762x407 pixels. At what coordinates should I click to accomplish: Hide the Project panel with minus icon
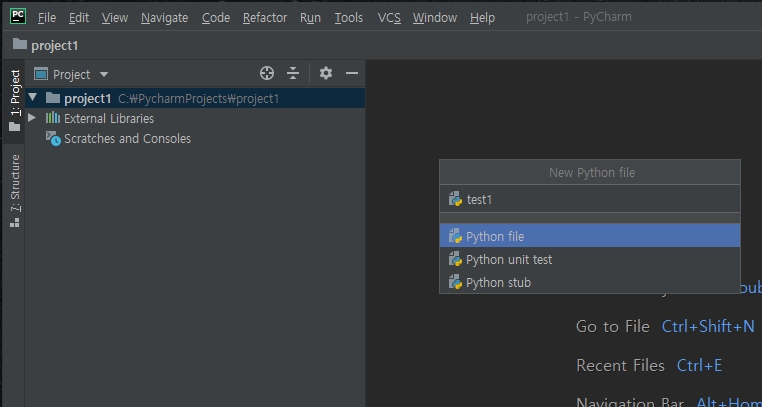[x=351, y=73]
